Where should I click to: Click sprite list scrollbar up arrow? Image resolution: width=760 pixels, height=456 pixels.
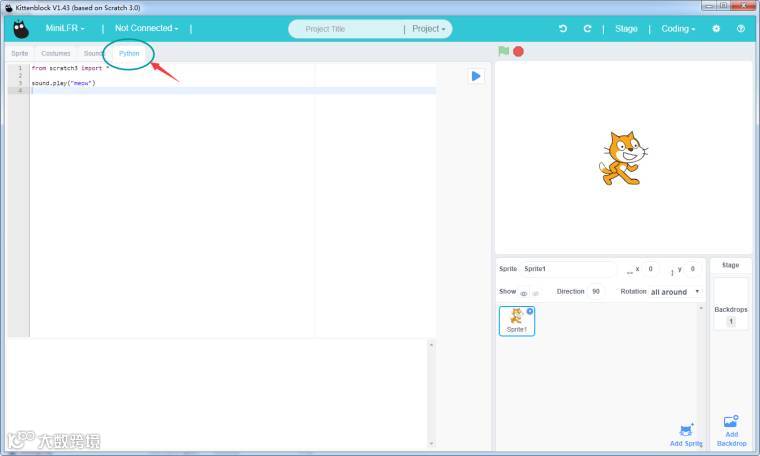pos(701,308)
